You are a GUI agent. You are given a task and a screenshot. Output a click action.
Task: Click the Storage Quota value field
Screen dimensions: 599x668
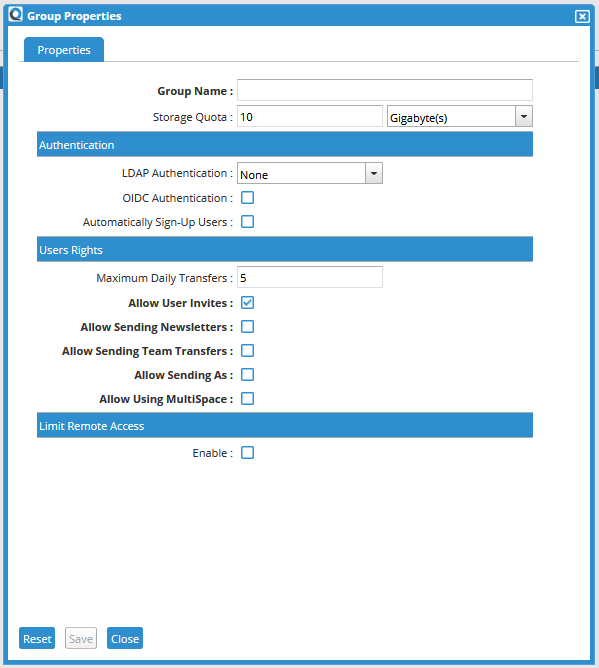[310, 116]
